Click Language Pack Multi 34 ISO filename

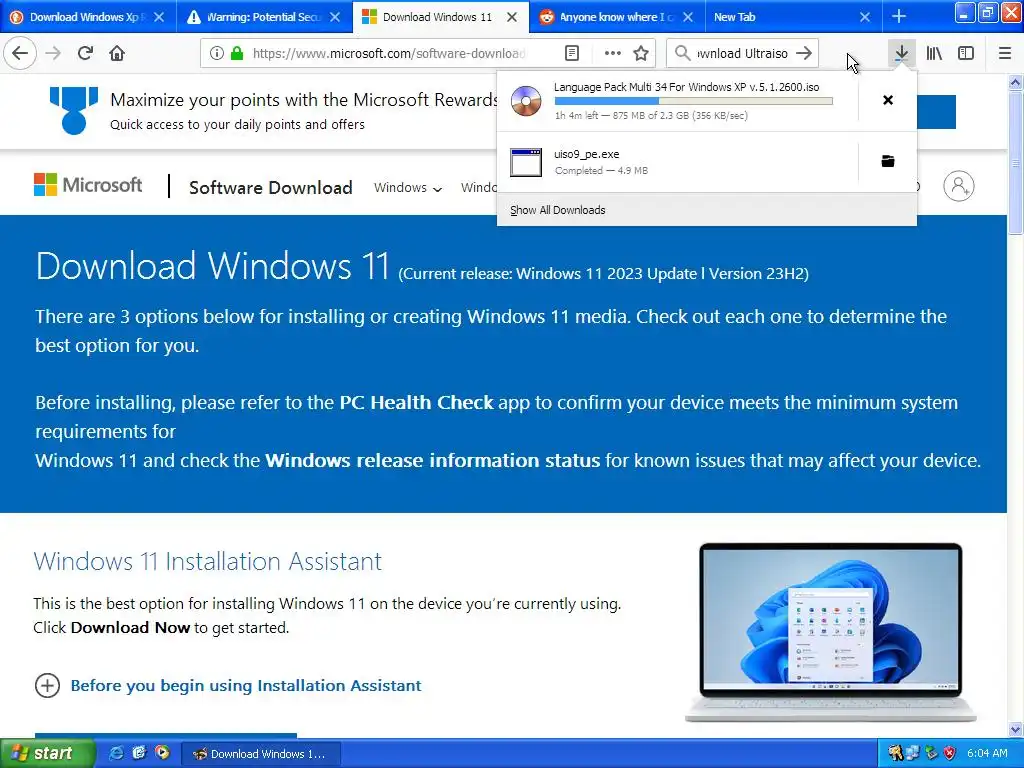(686, 87)
